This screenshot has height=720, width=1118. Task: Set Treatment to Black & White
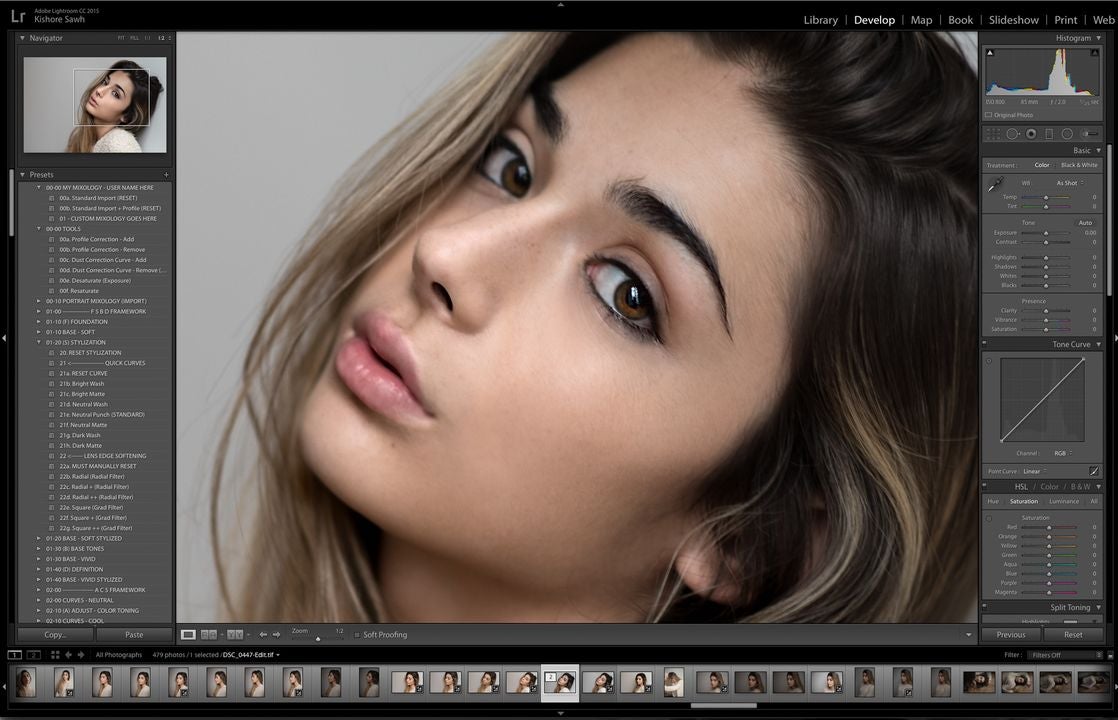[1078, 165]
